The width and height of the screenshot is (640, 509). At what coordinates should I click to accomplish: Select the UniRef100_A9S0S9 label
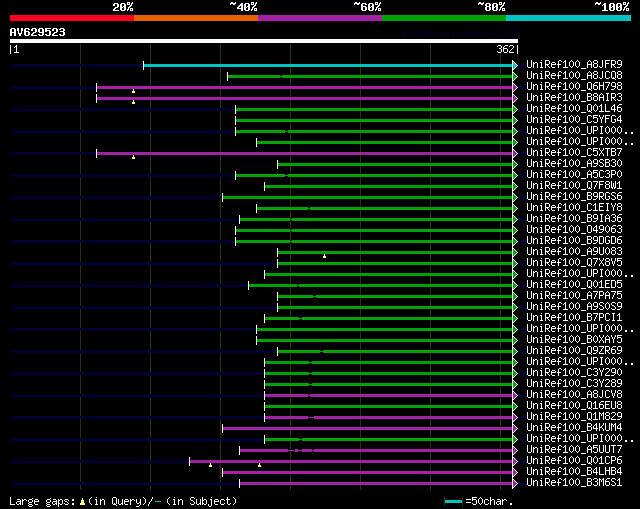click(574, 307)
